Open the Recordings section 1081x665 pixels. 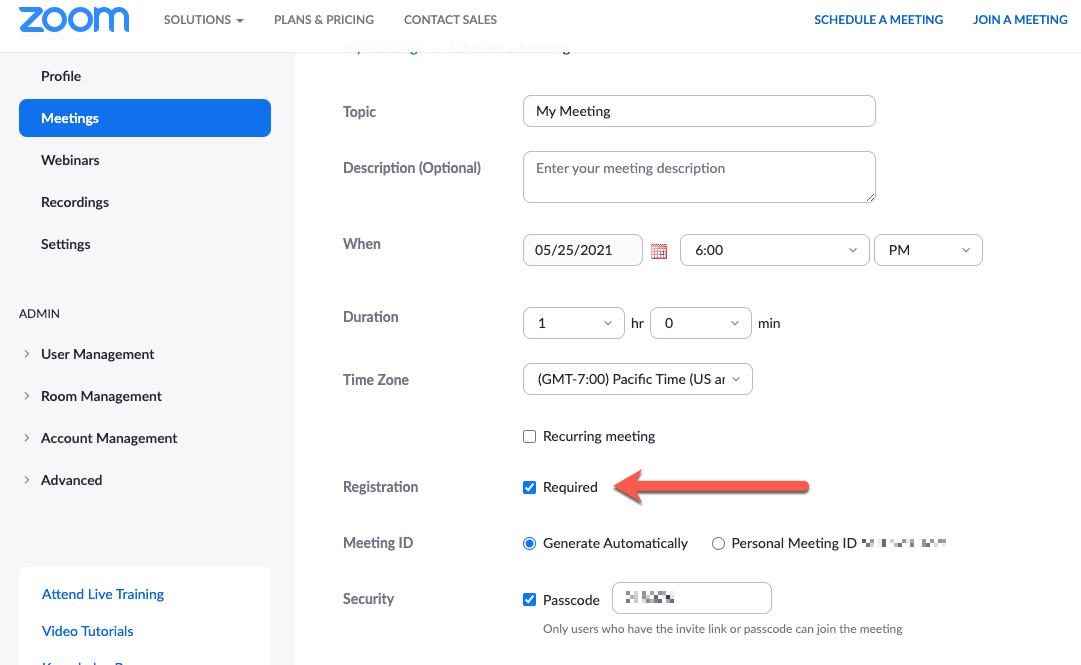[74, 202]
